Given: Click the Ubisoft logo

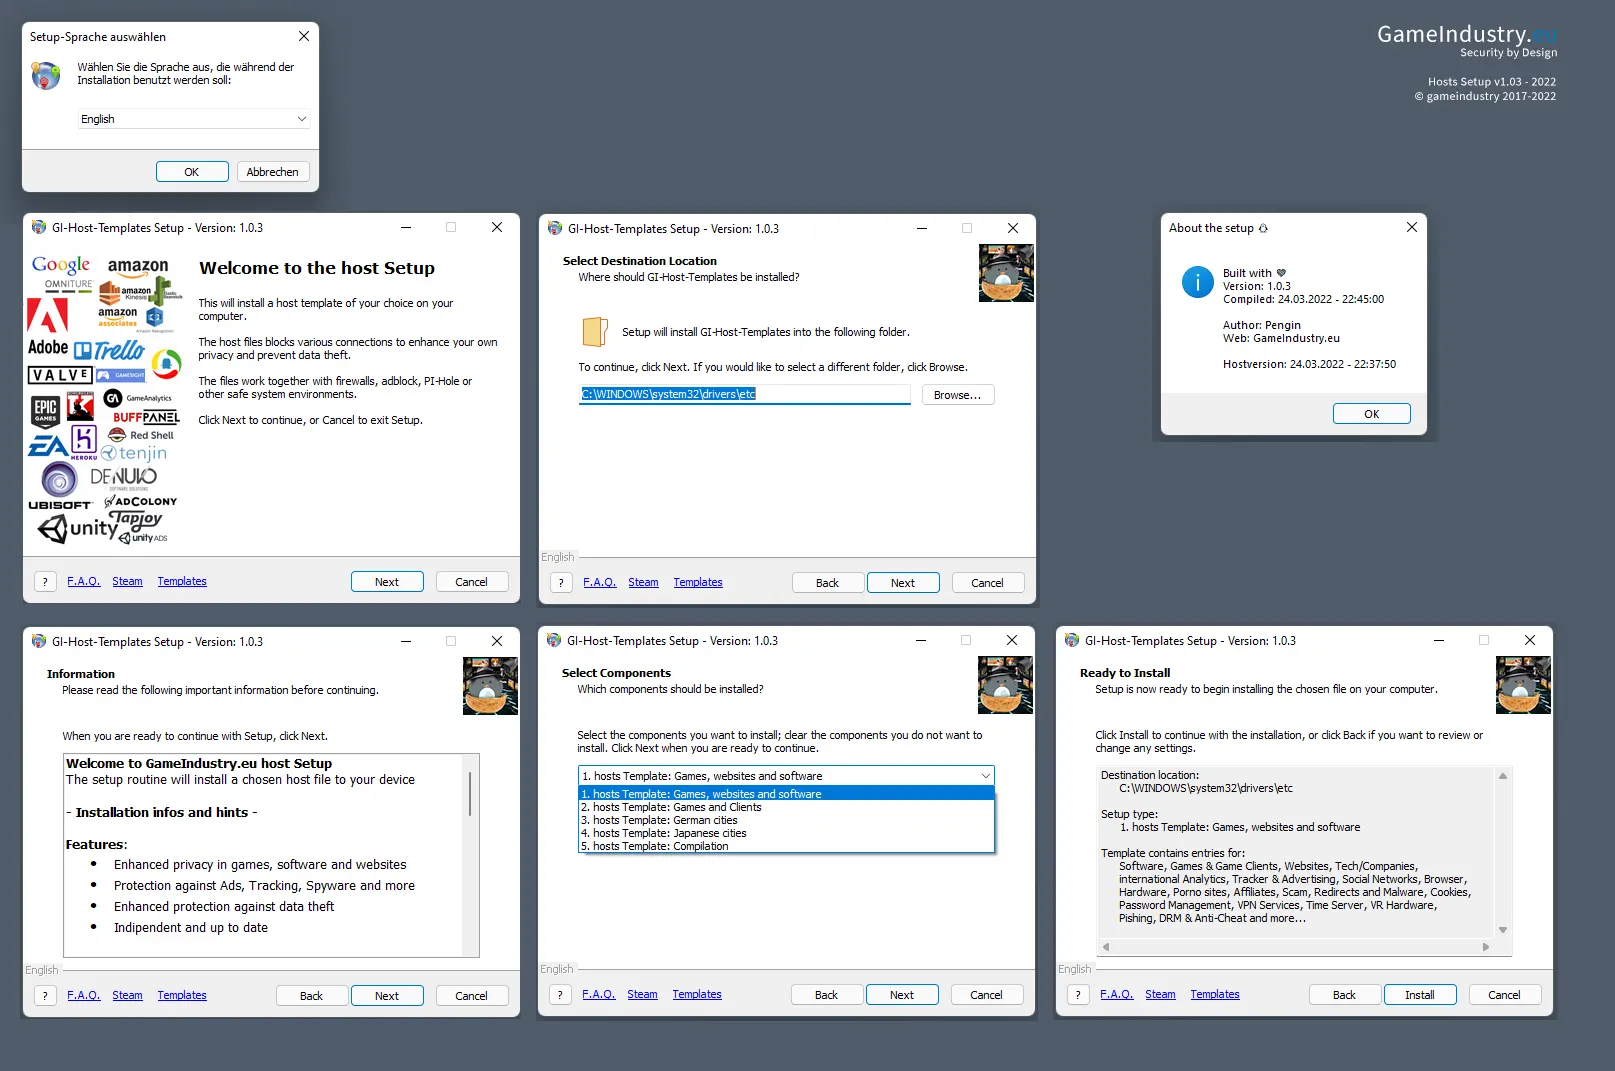Looking at the screenshot, I should click(59, 487).
